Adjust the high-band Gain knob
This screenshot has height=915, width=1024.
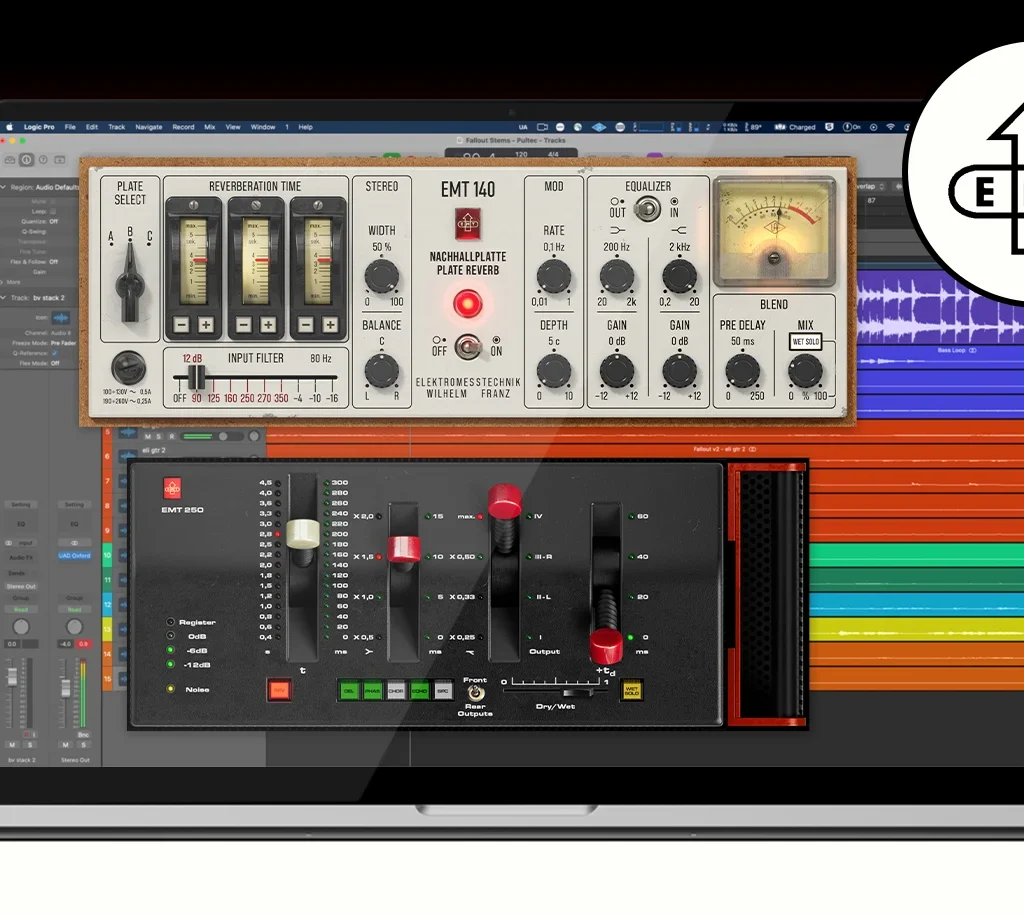[679, 370]
